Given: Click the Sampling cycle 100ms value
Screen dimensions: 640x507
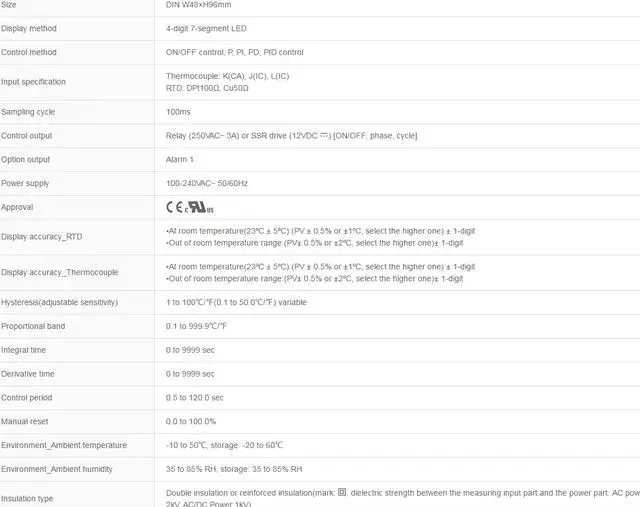Looking at the screenshot, I should click(178, 112).
